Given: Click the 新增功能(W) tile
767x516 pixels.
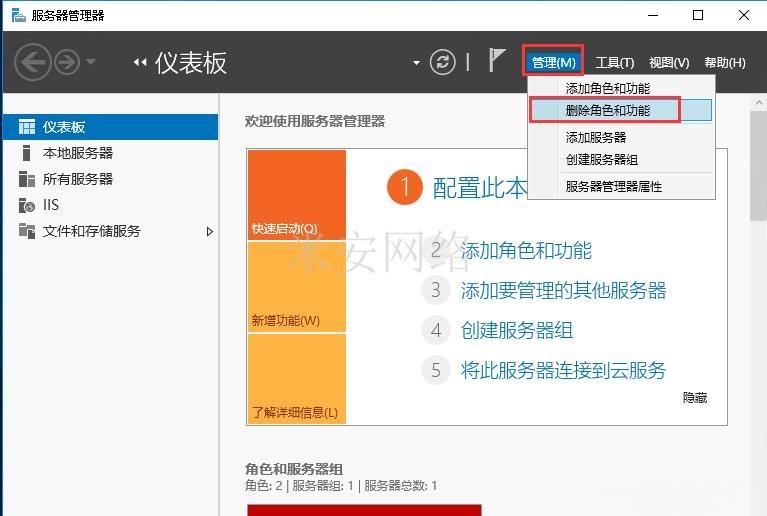Looking at the screenshot, I should click(x=297, y=287).
